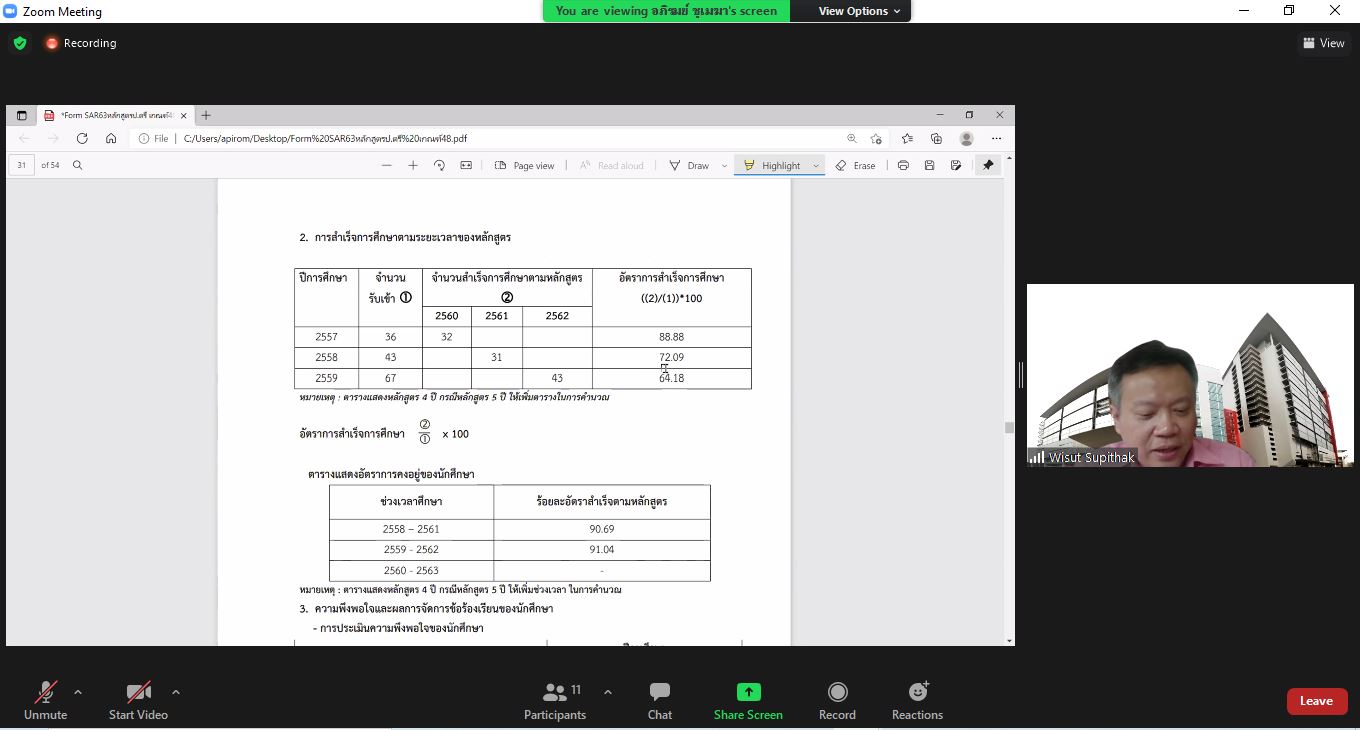Click the Zoom encryption shield icon
Viewport: 1360px width, 730px height.
(20, 43)
